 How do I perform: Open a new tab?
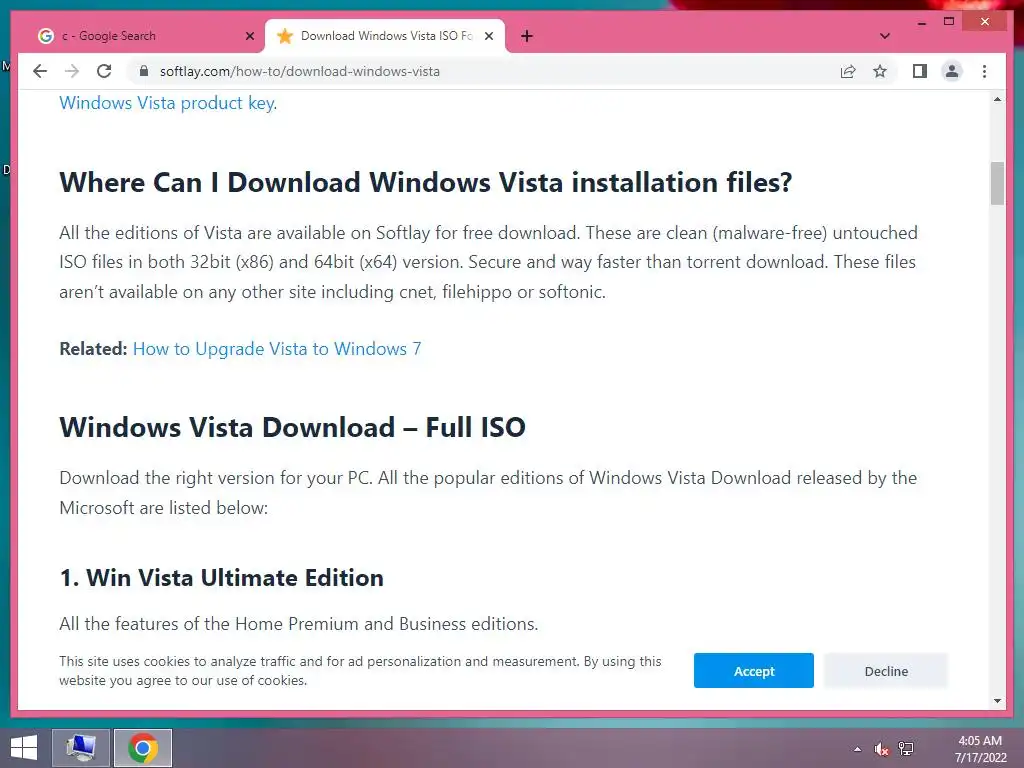click(x=527, y=36)
